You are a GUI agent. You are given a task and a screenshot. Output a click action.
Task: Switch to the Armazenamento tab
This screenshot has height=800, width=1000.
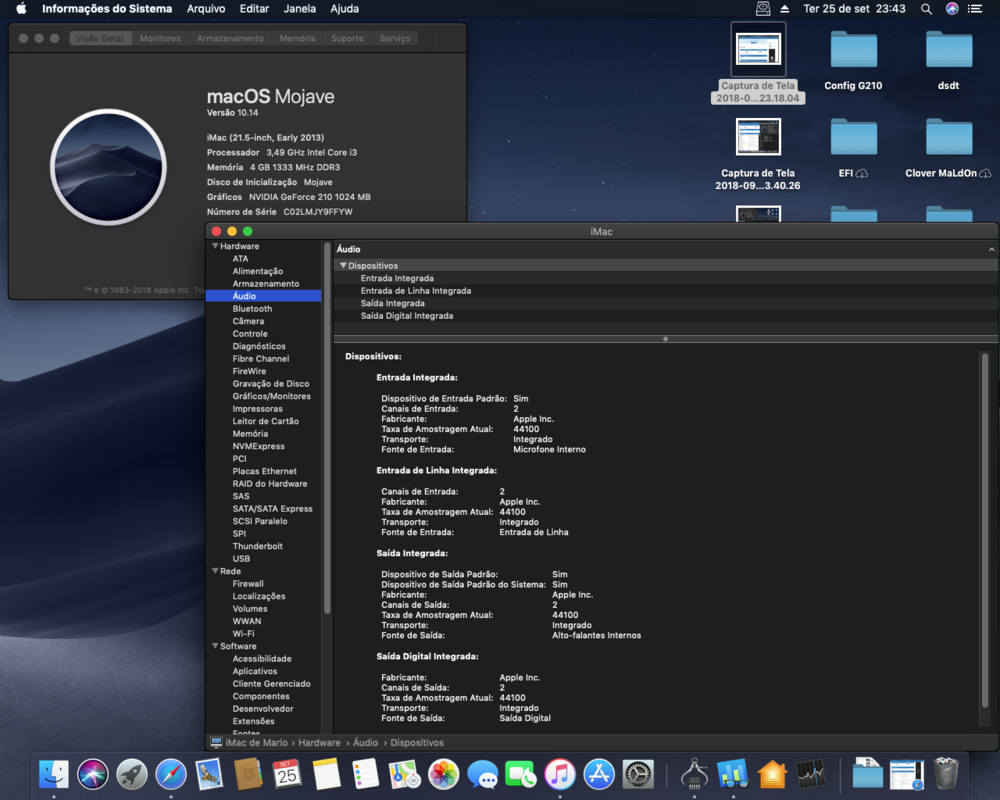click(x=230, y=38)
